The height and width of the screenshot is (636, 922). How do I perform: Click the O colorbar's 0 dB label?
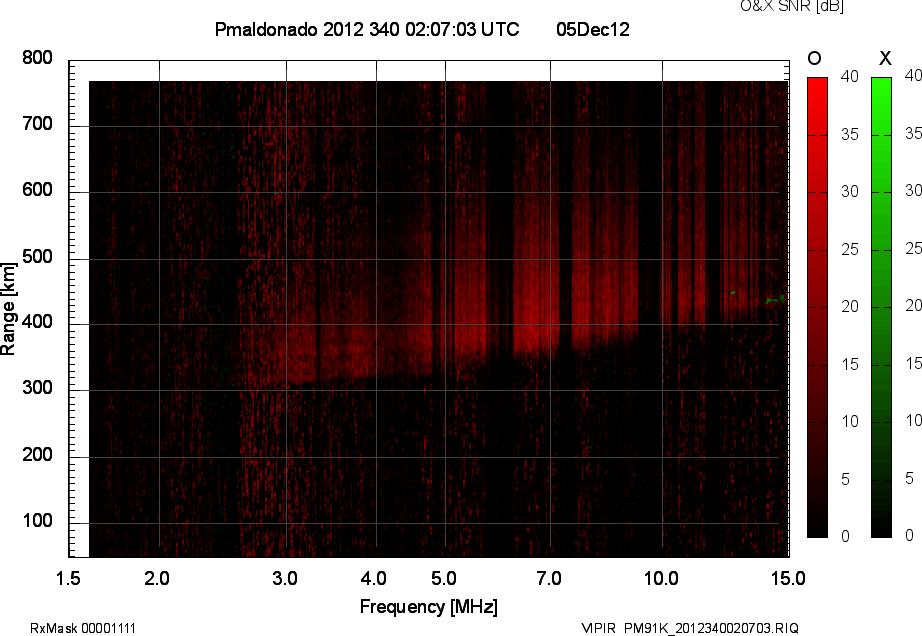846,536
